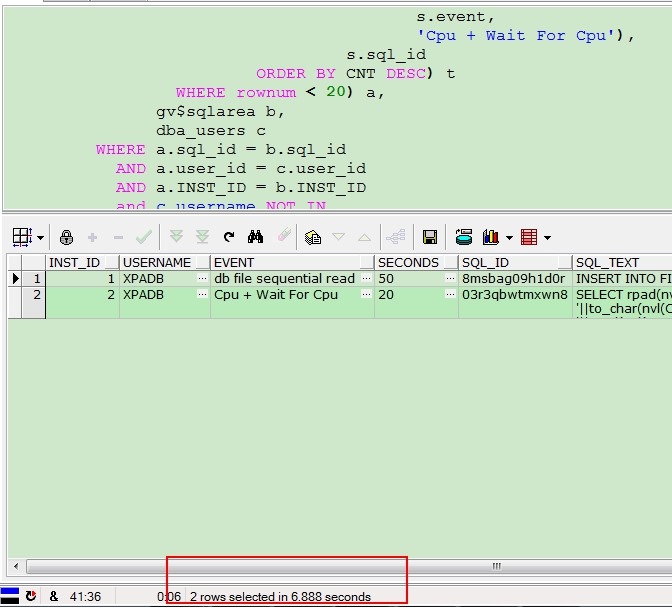Click the blue and black status icon
Image resolution: width=672 pixels, height=607 pixels.
[9, 596]
